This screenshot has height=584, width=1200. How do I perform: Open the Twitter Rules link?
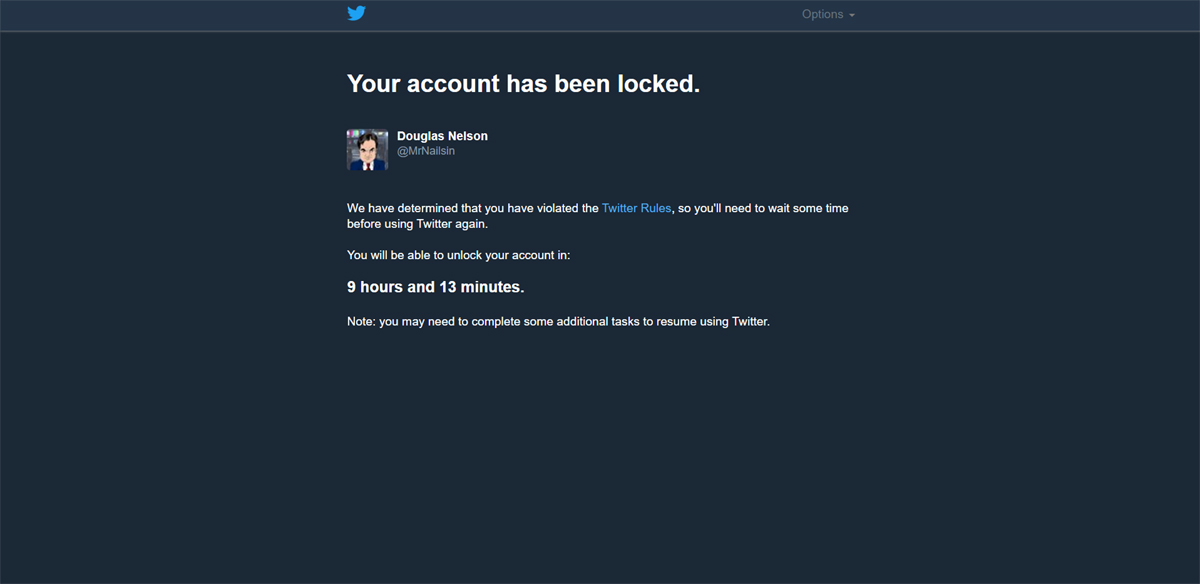636,208
